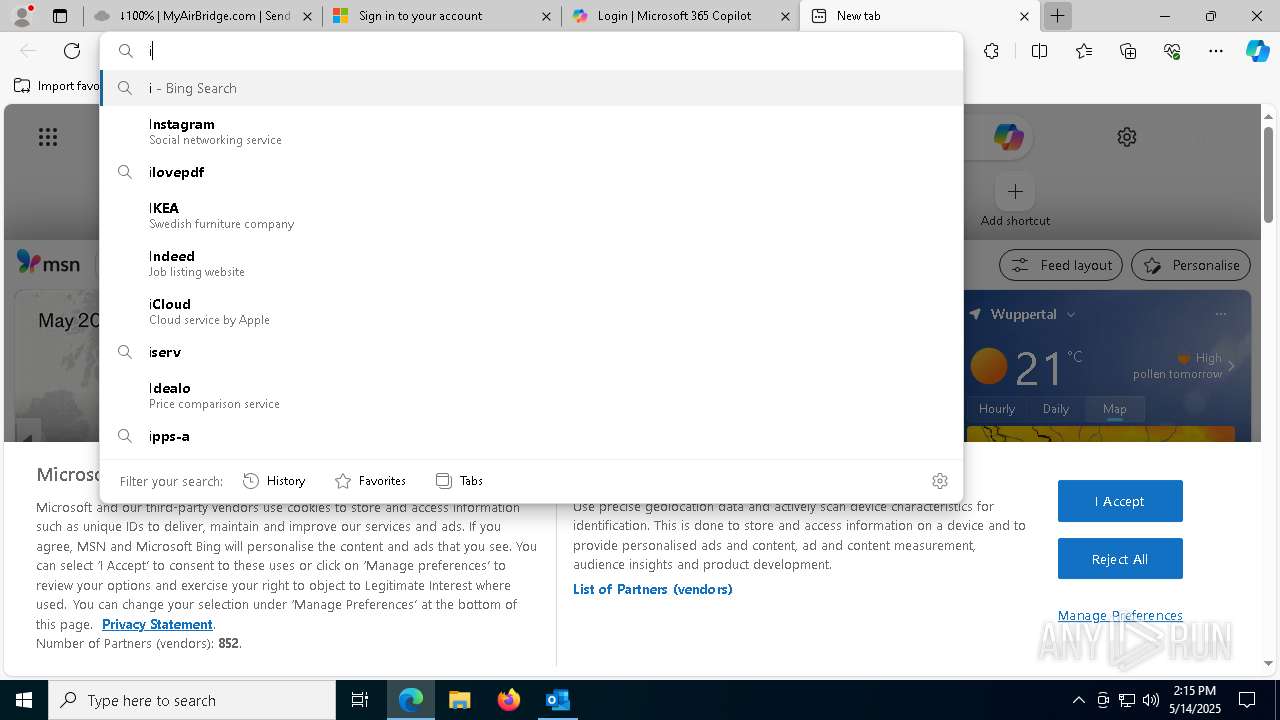This screenshot has width=1280, height=720.
Task: Open the Manage Preferences link
Action: pyautogui.click(x=1120, y=615)
